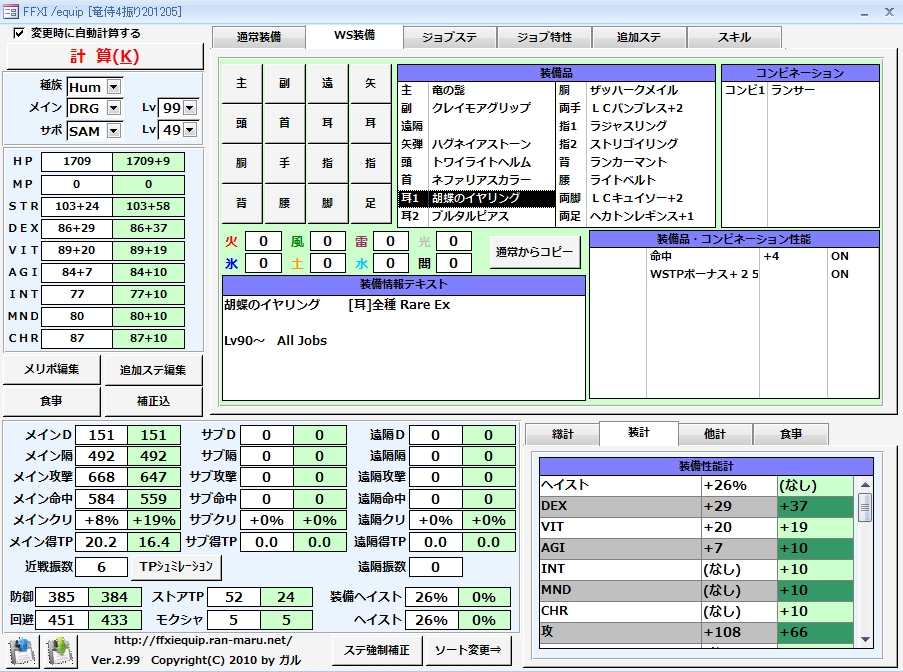Open the 種族 Hum dropdown
The image size is (903, 672).
(114, 87)
